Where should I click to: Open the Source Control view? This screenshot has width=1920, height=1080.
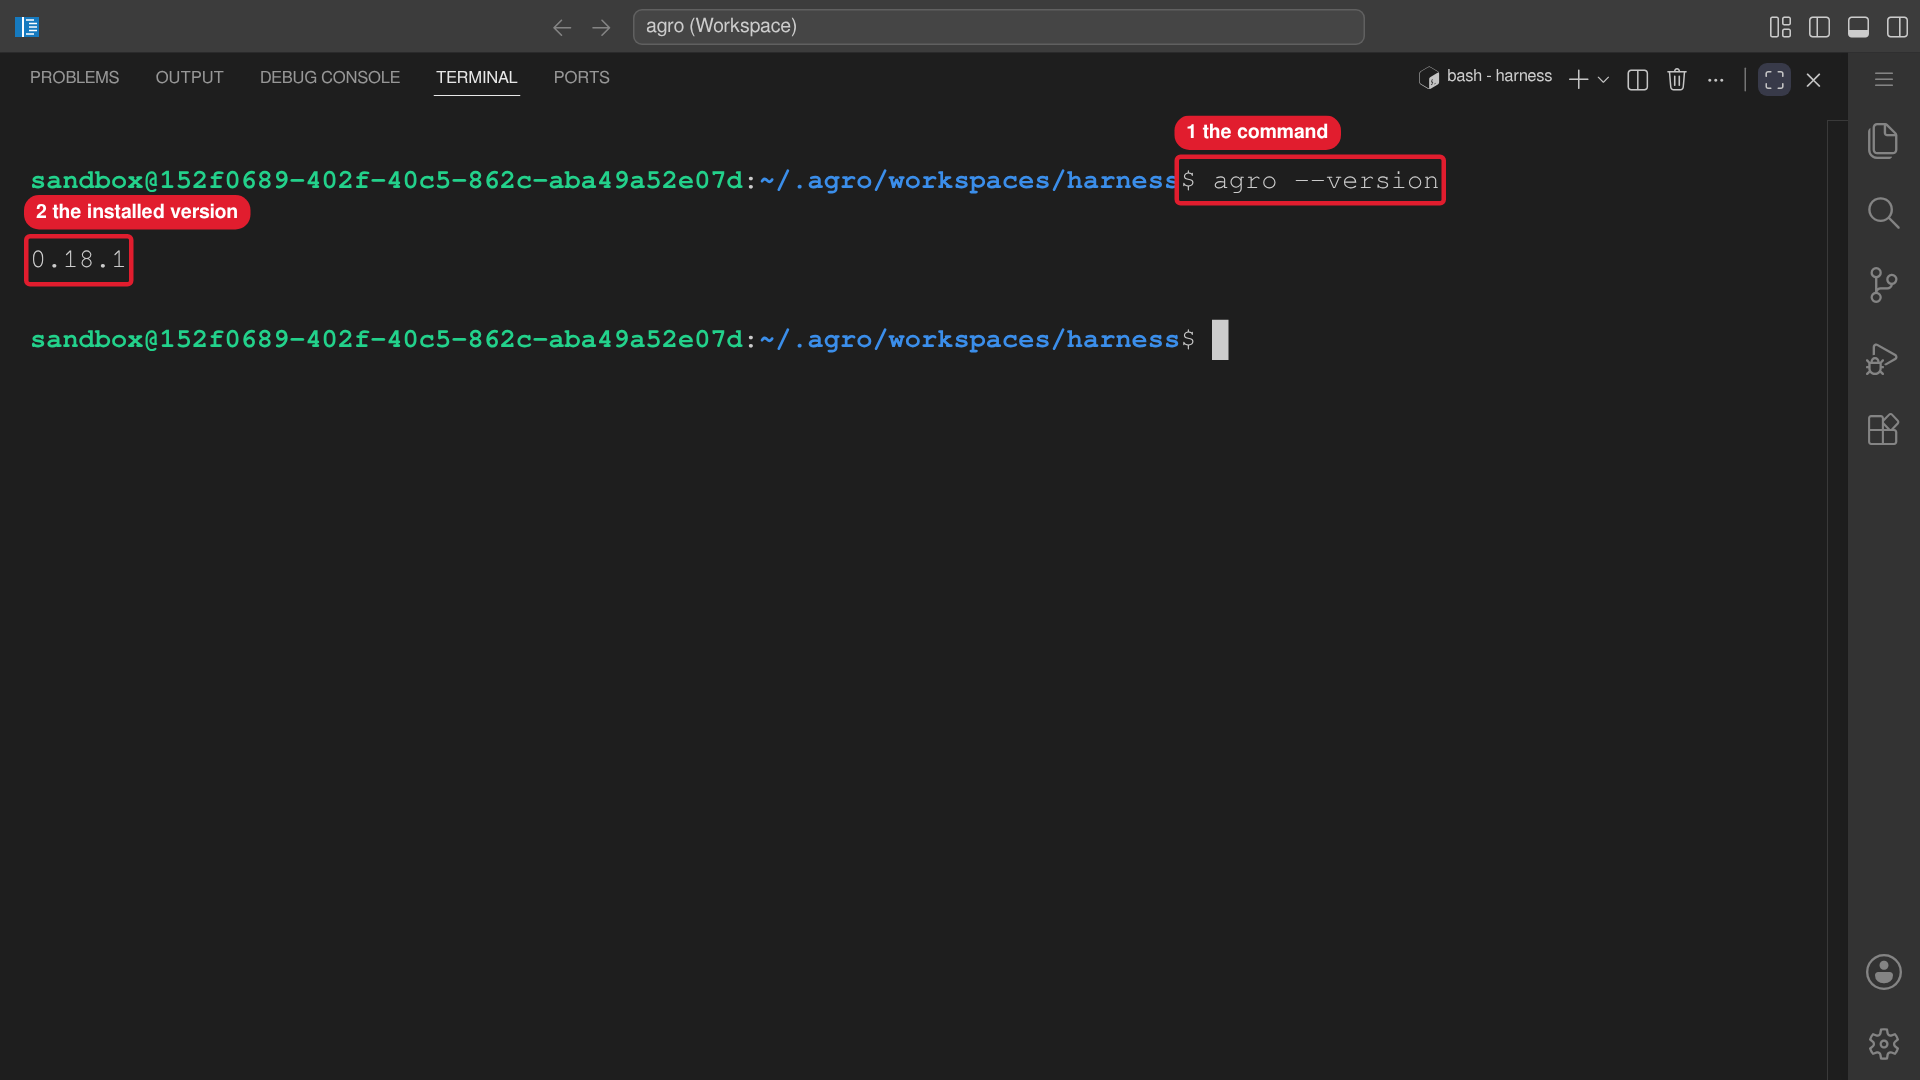pos(1883,285)
